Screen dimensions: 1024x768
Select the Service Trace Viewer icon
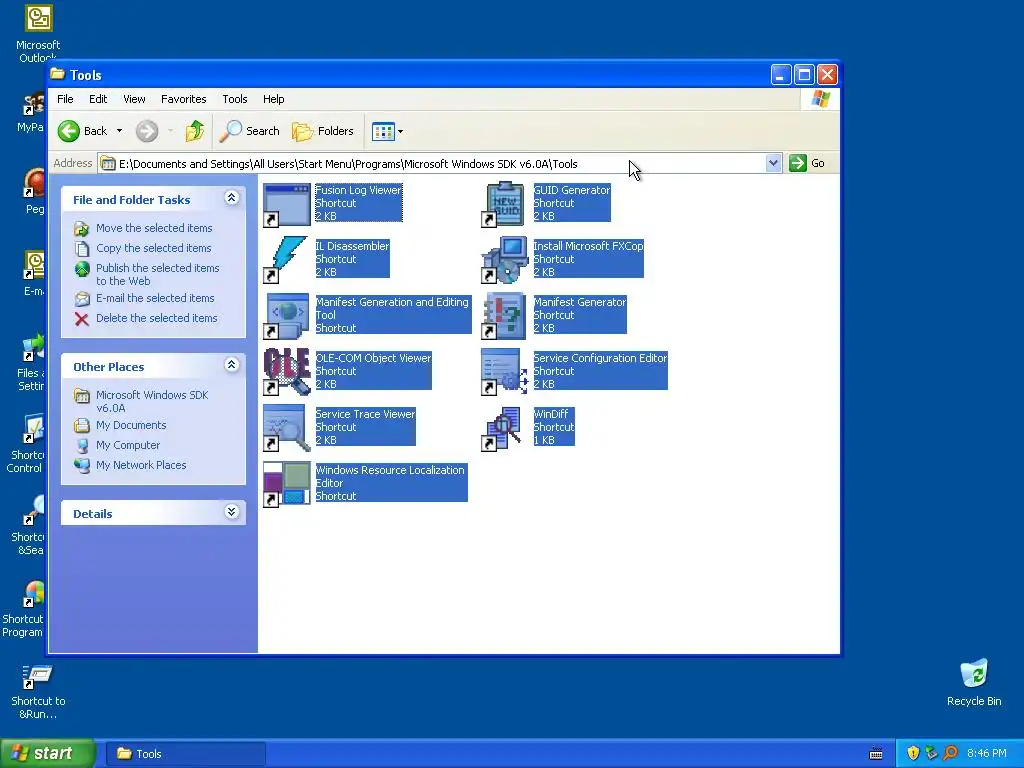tap(287, 428)
